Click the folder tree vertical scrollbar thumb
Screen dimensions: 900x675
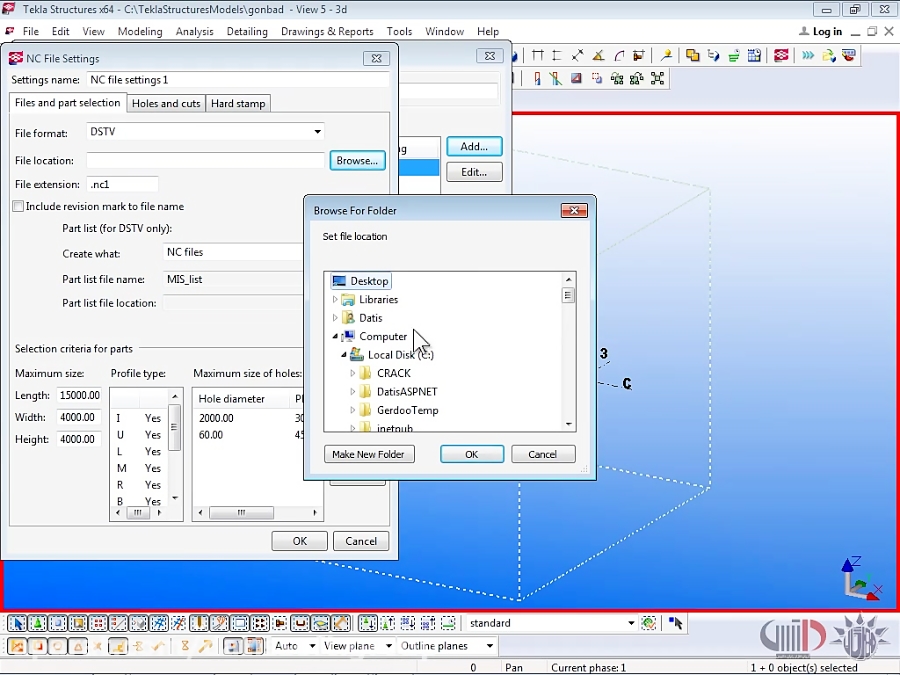pyautogui.click(x=568, y=295)
